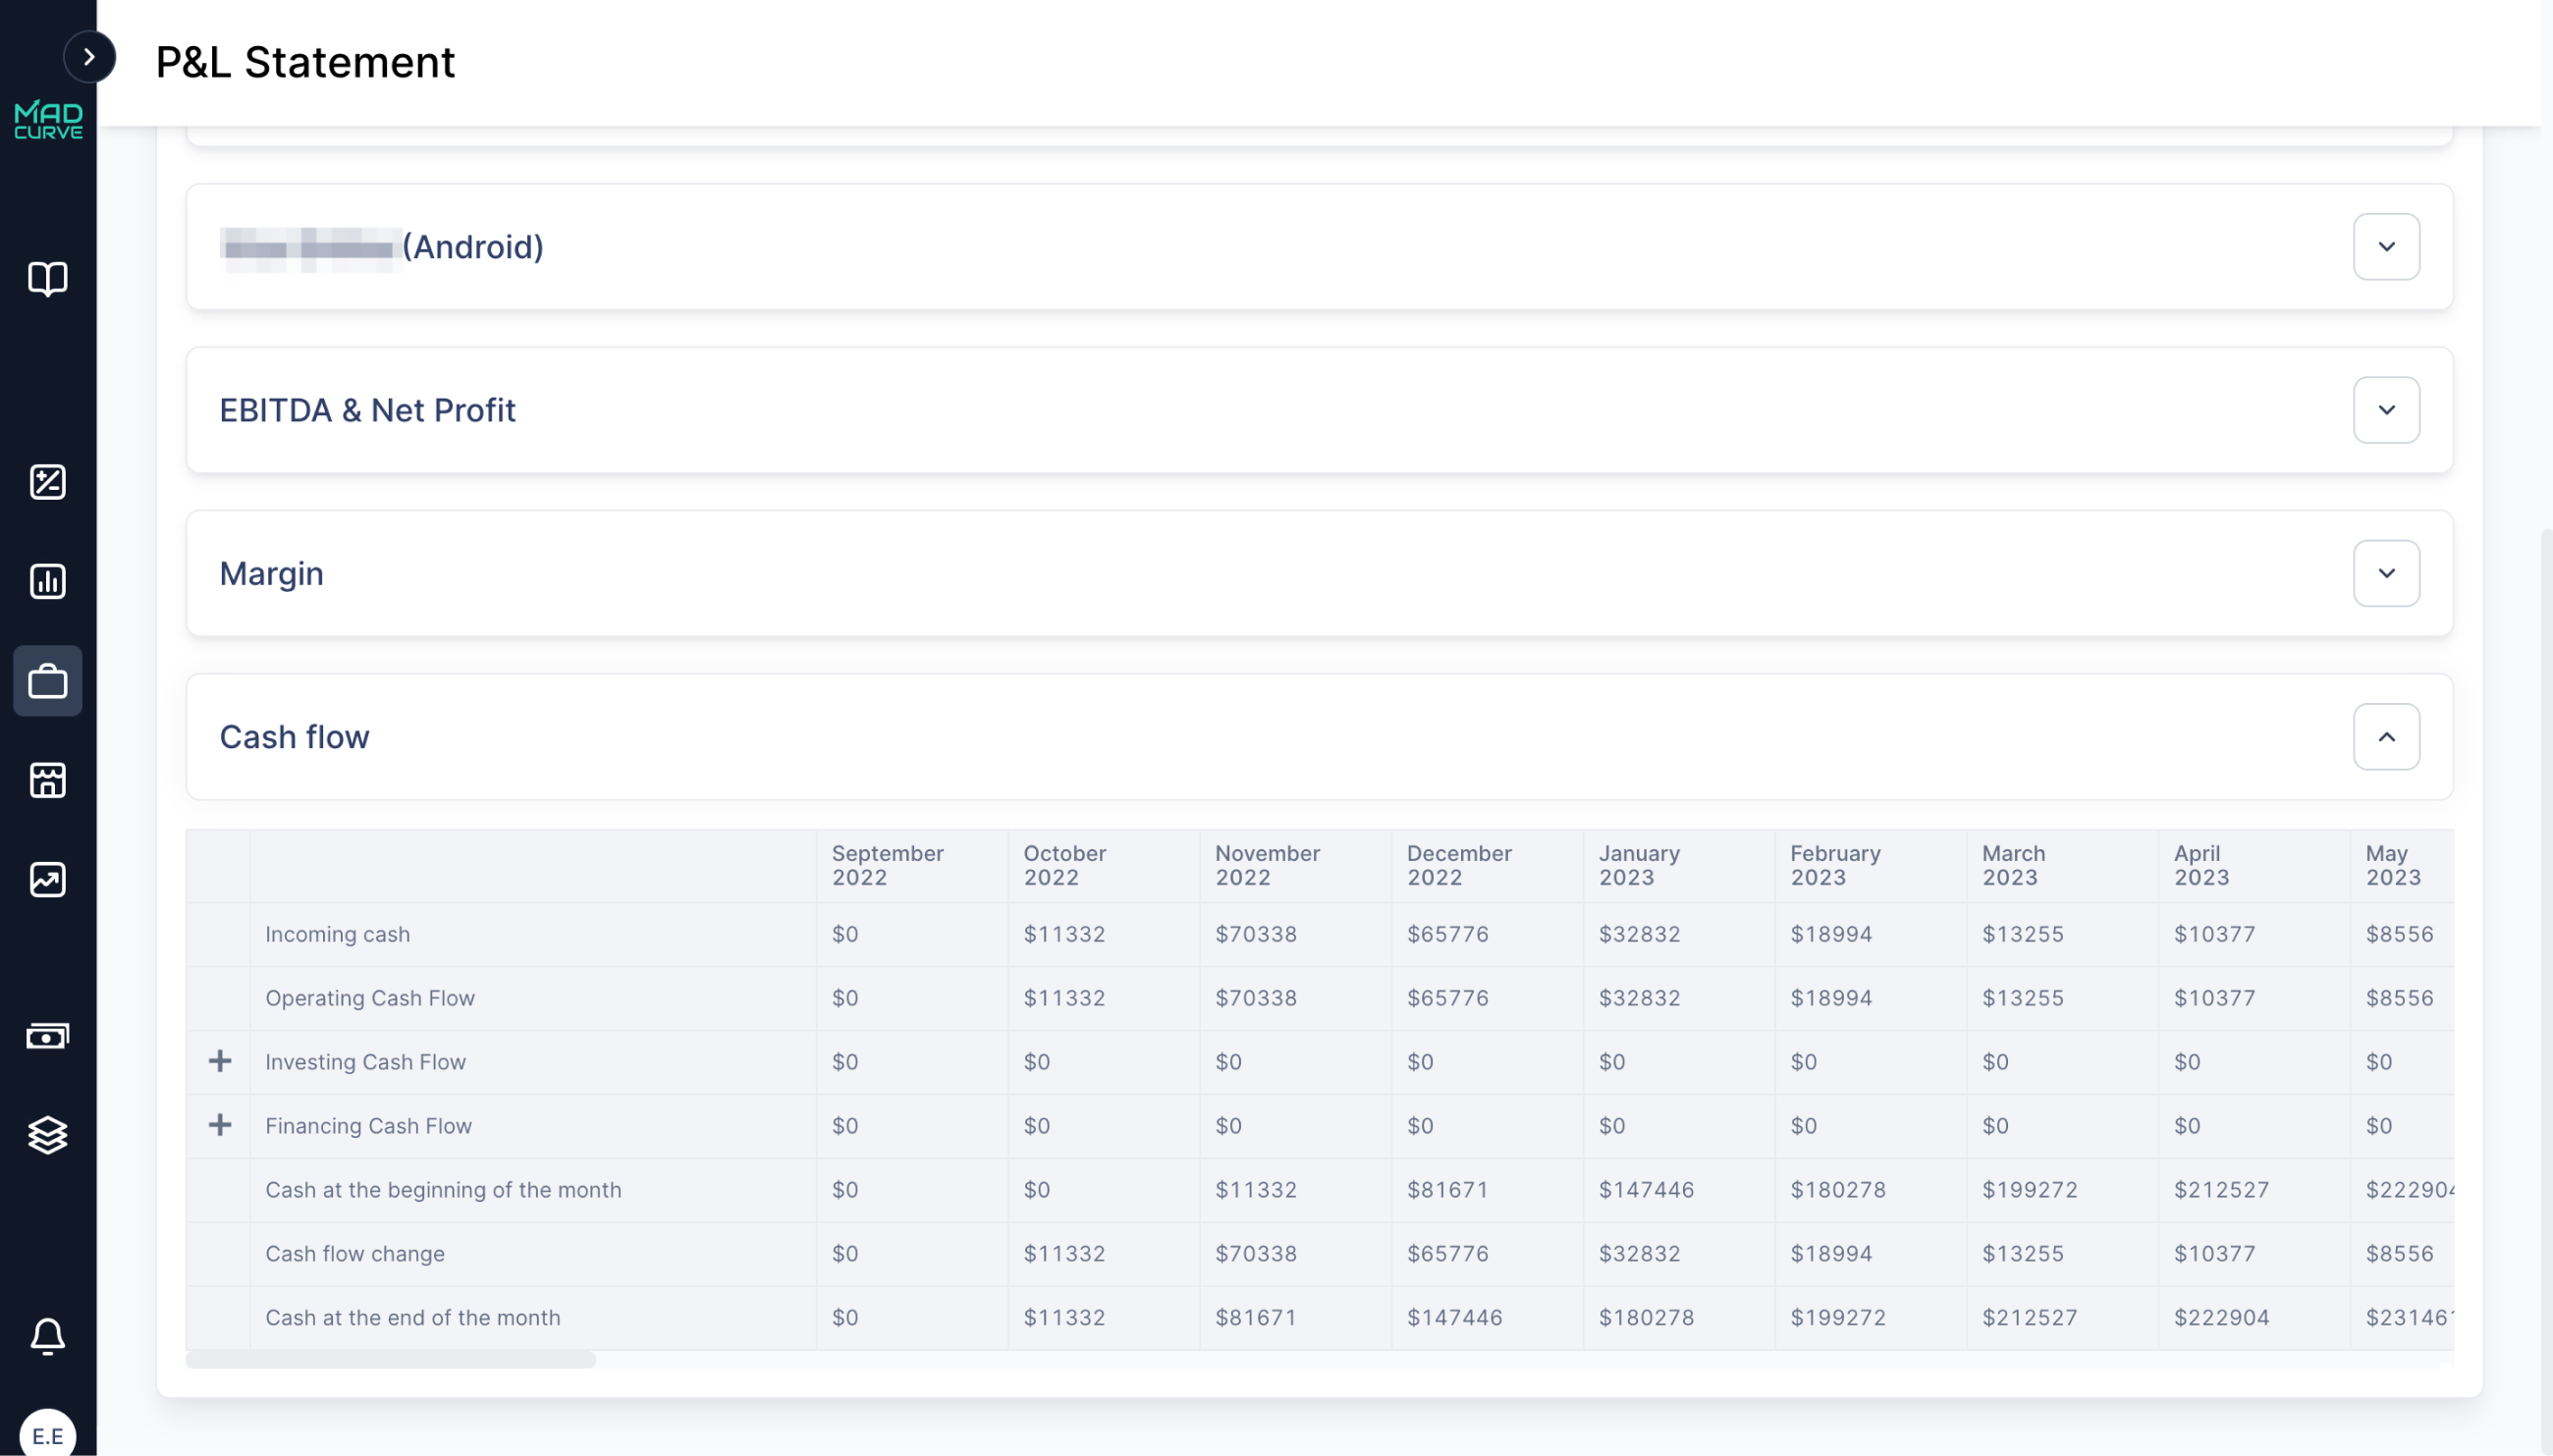Expand the sidebar with arrow button
2553x1456 pixels.
pos(89,57)
